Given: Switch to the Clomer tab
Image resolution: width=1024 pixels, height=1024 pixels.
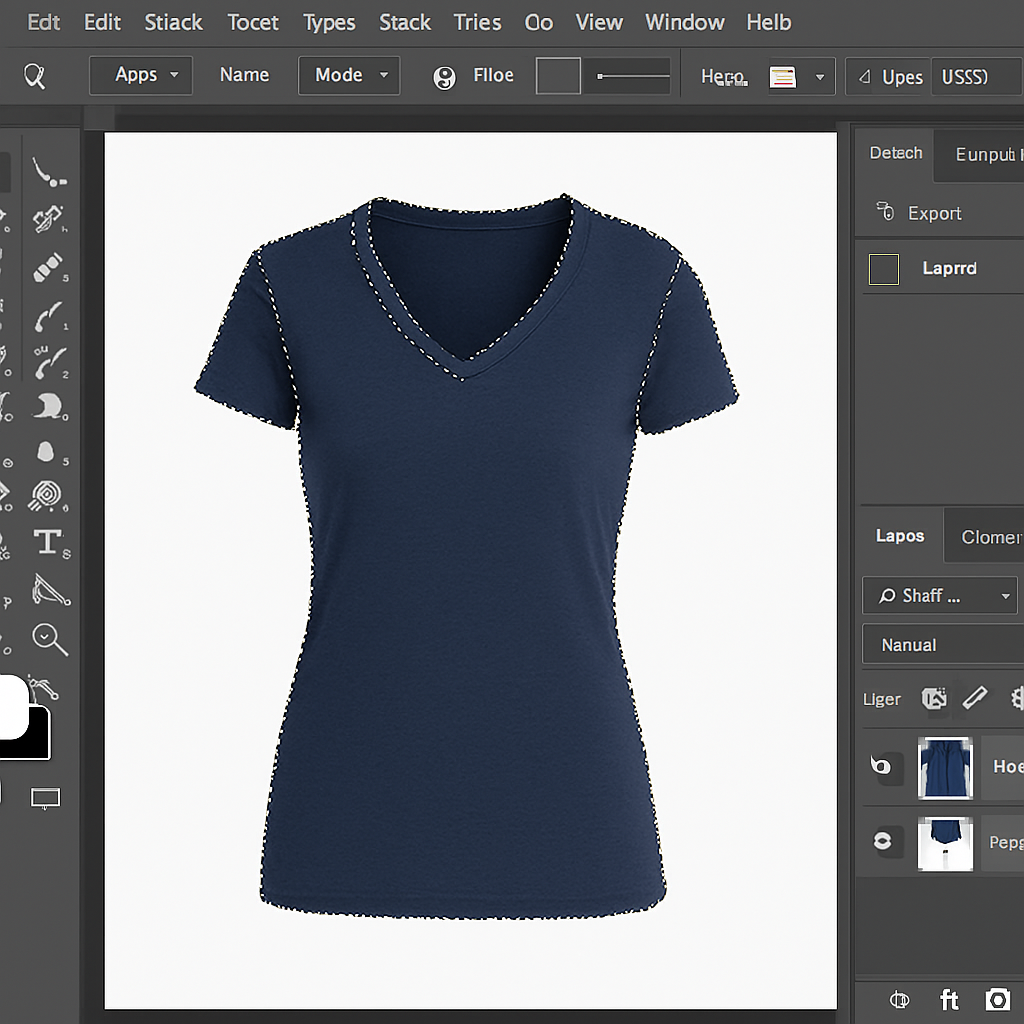Looking at the screenshot, I should [x=985, y=537].
